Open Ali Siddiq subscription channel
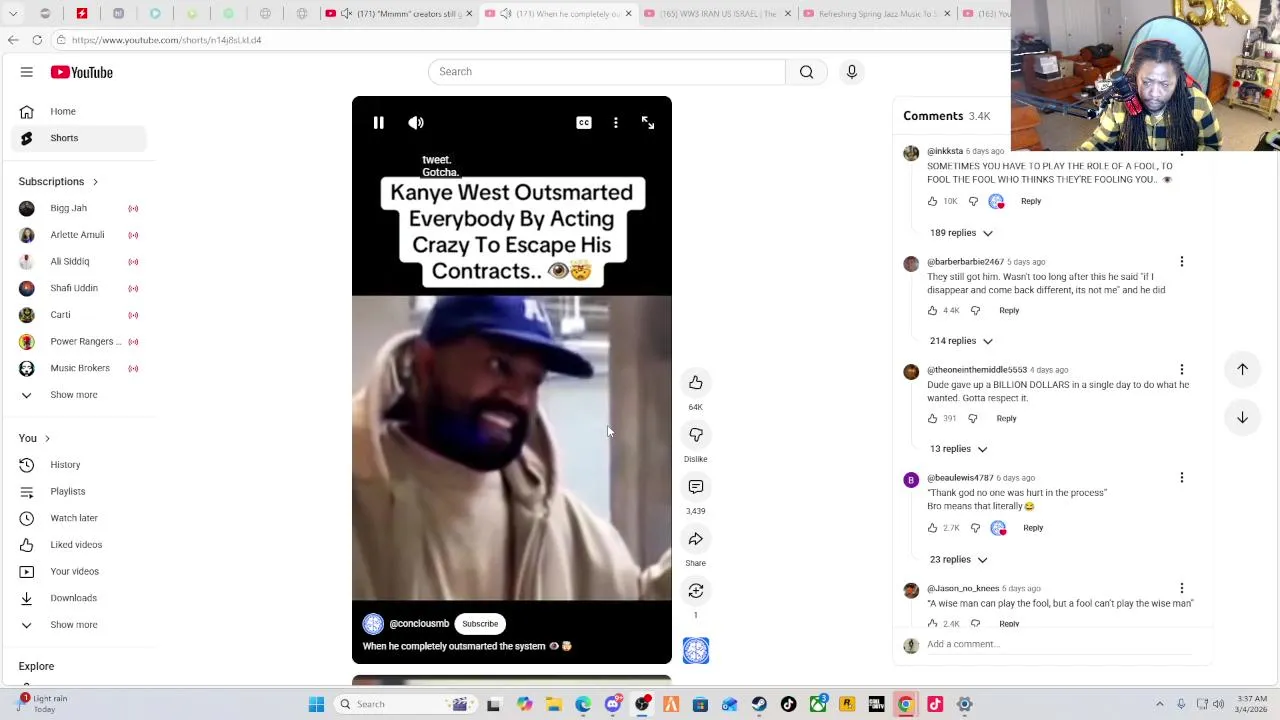Screen dimensions: 1280x720 click(78, 261)
